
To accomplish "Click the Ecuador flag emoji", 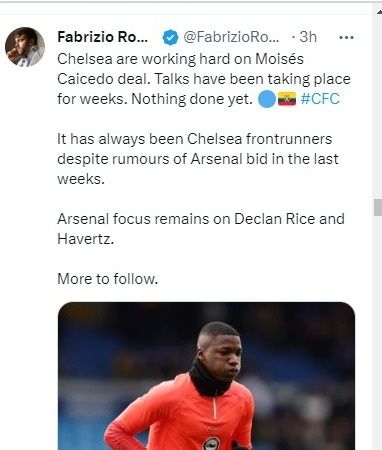I will (287, 99).
